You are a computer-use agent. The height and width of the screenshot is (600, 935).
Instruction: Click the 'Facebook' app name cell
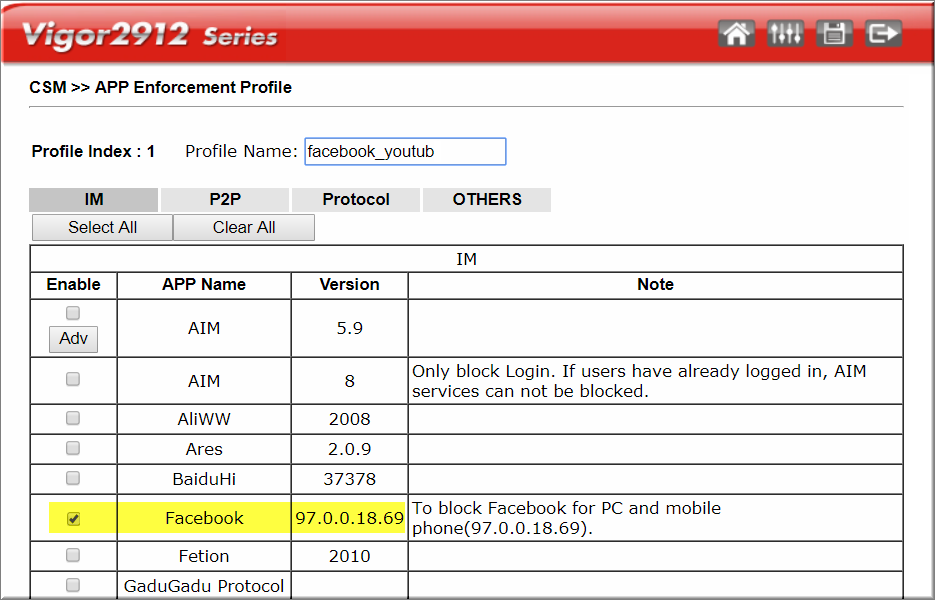[x=204, y=518]
